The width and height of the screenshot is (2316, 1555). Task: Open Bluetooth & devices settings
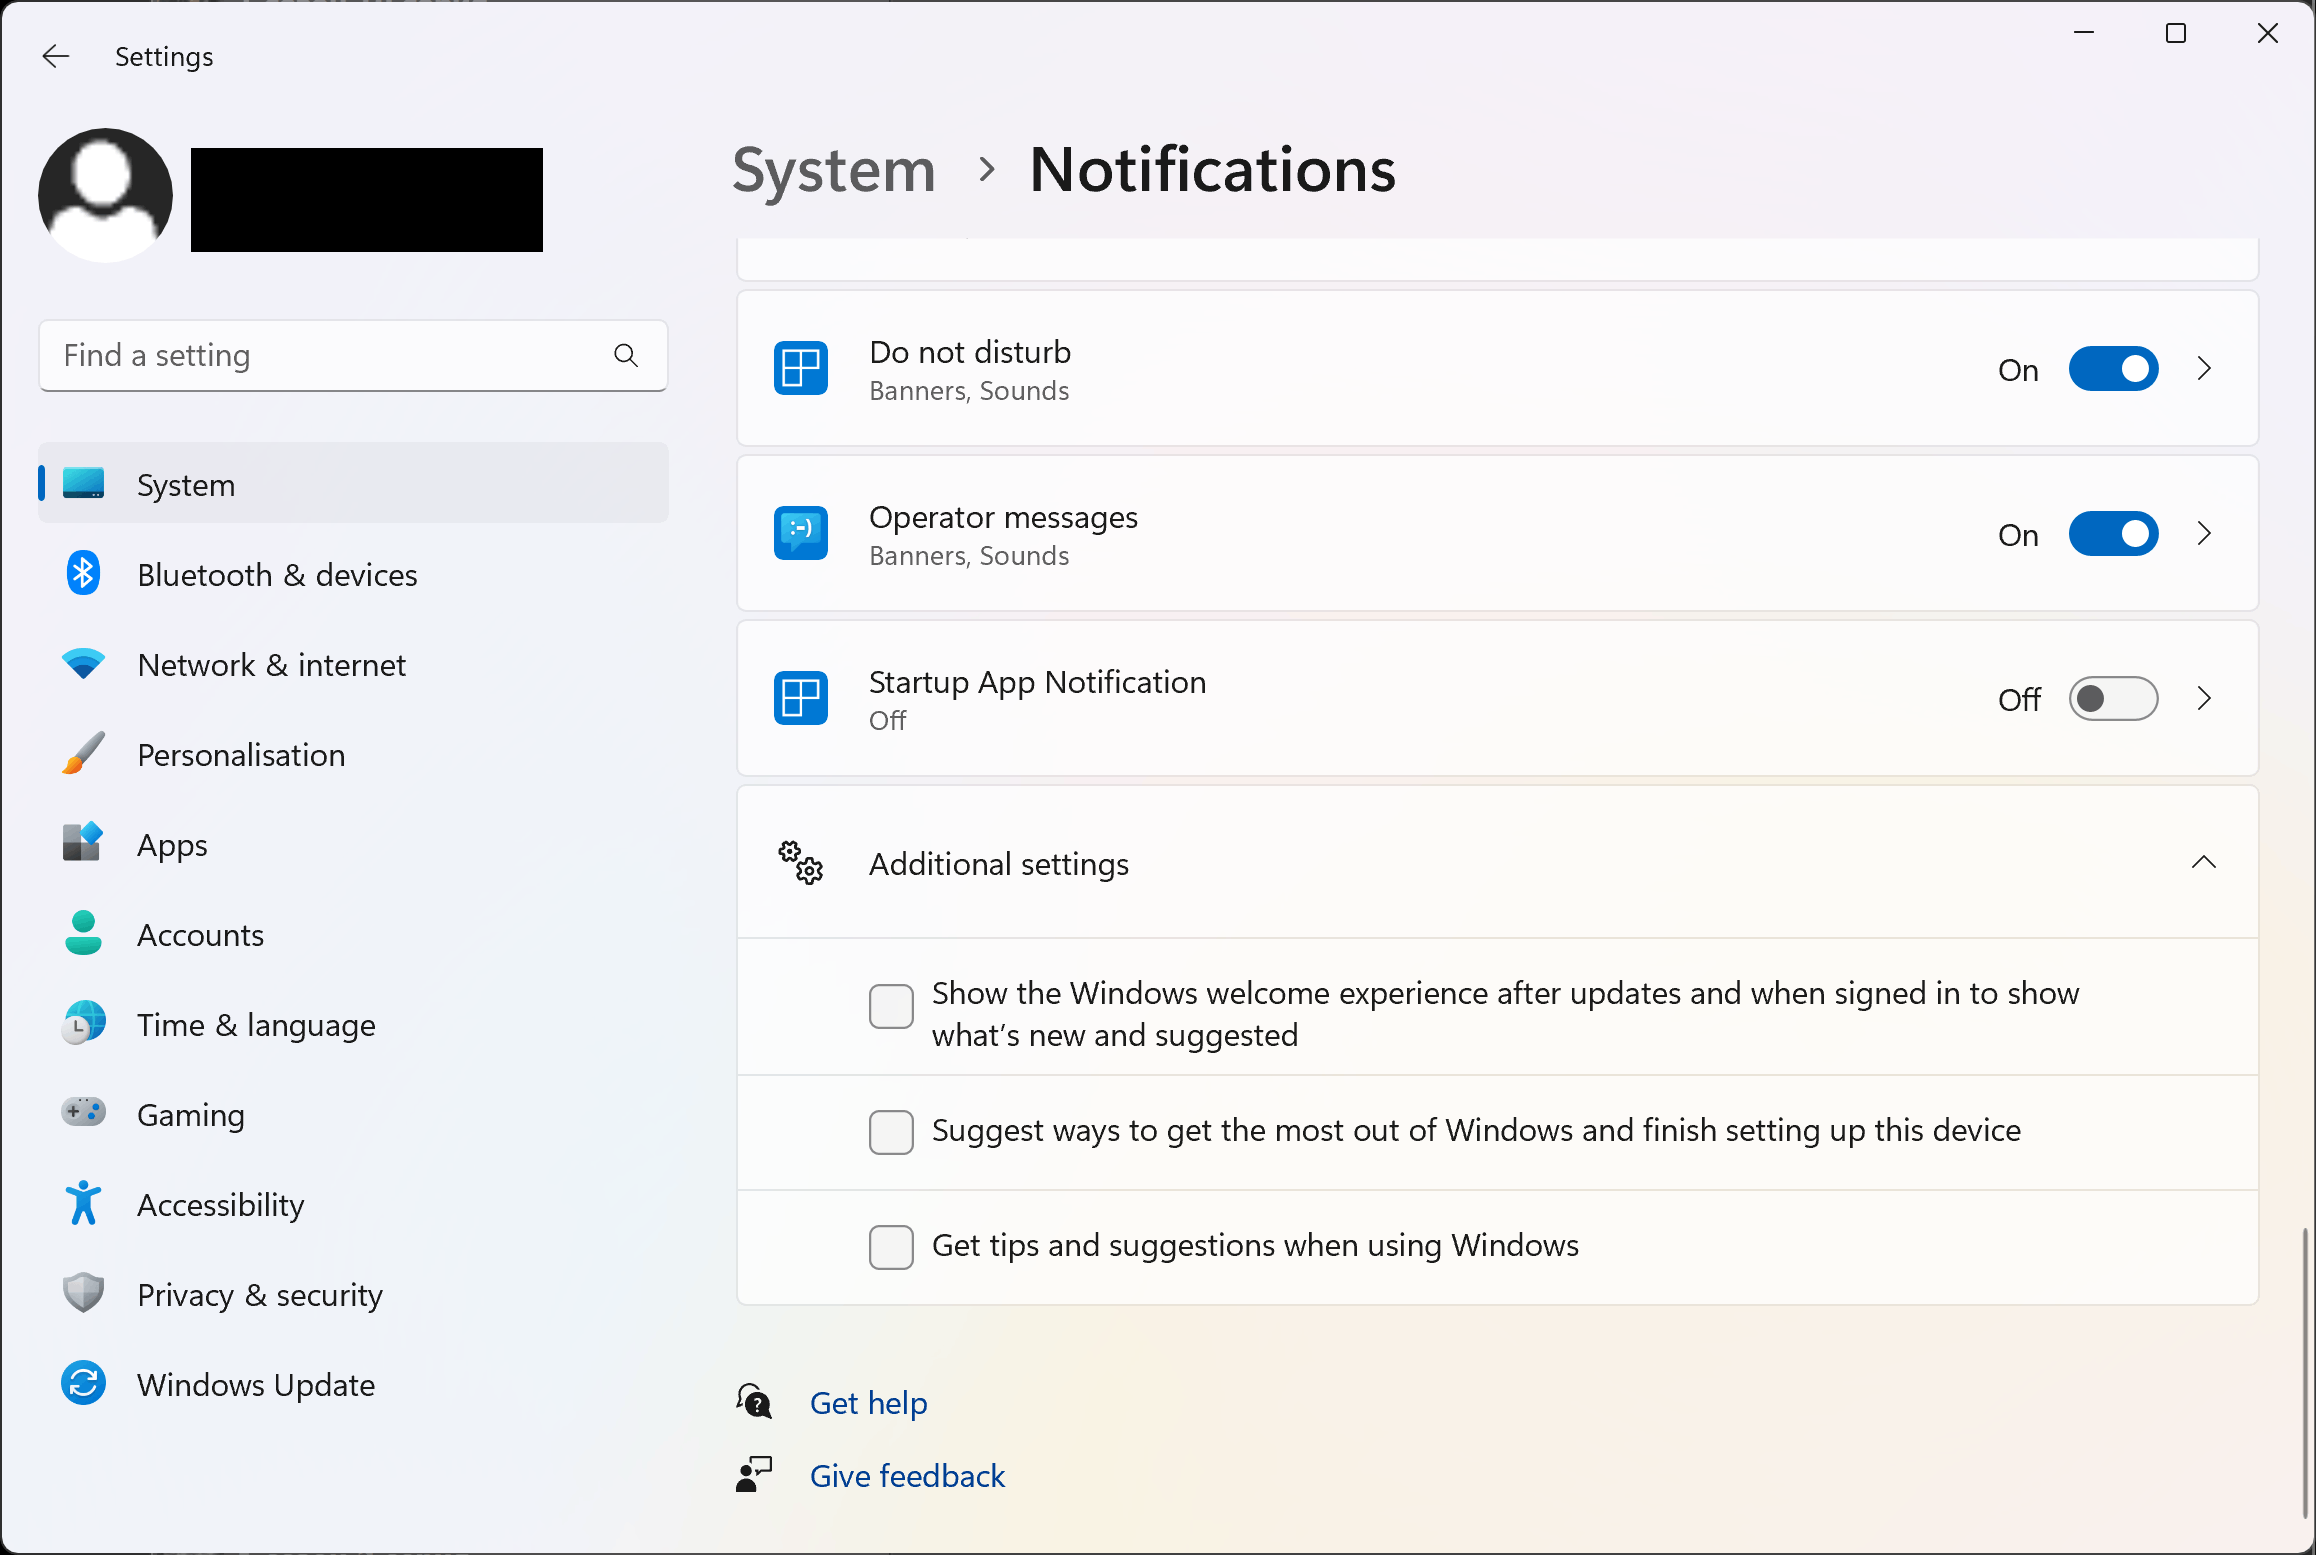pyautogui.click(x=353, y=574)
